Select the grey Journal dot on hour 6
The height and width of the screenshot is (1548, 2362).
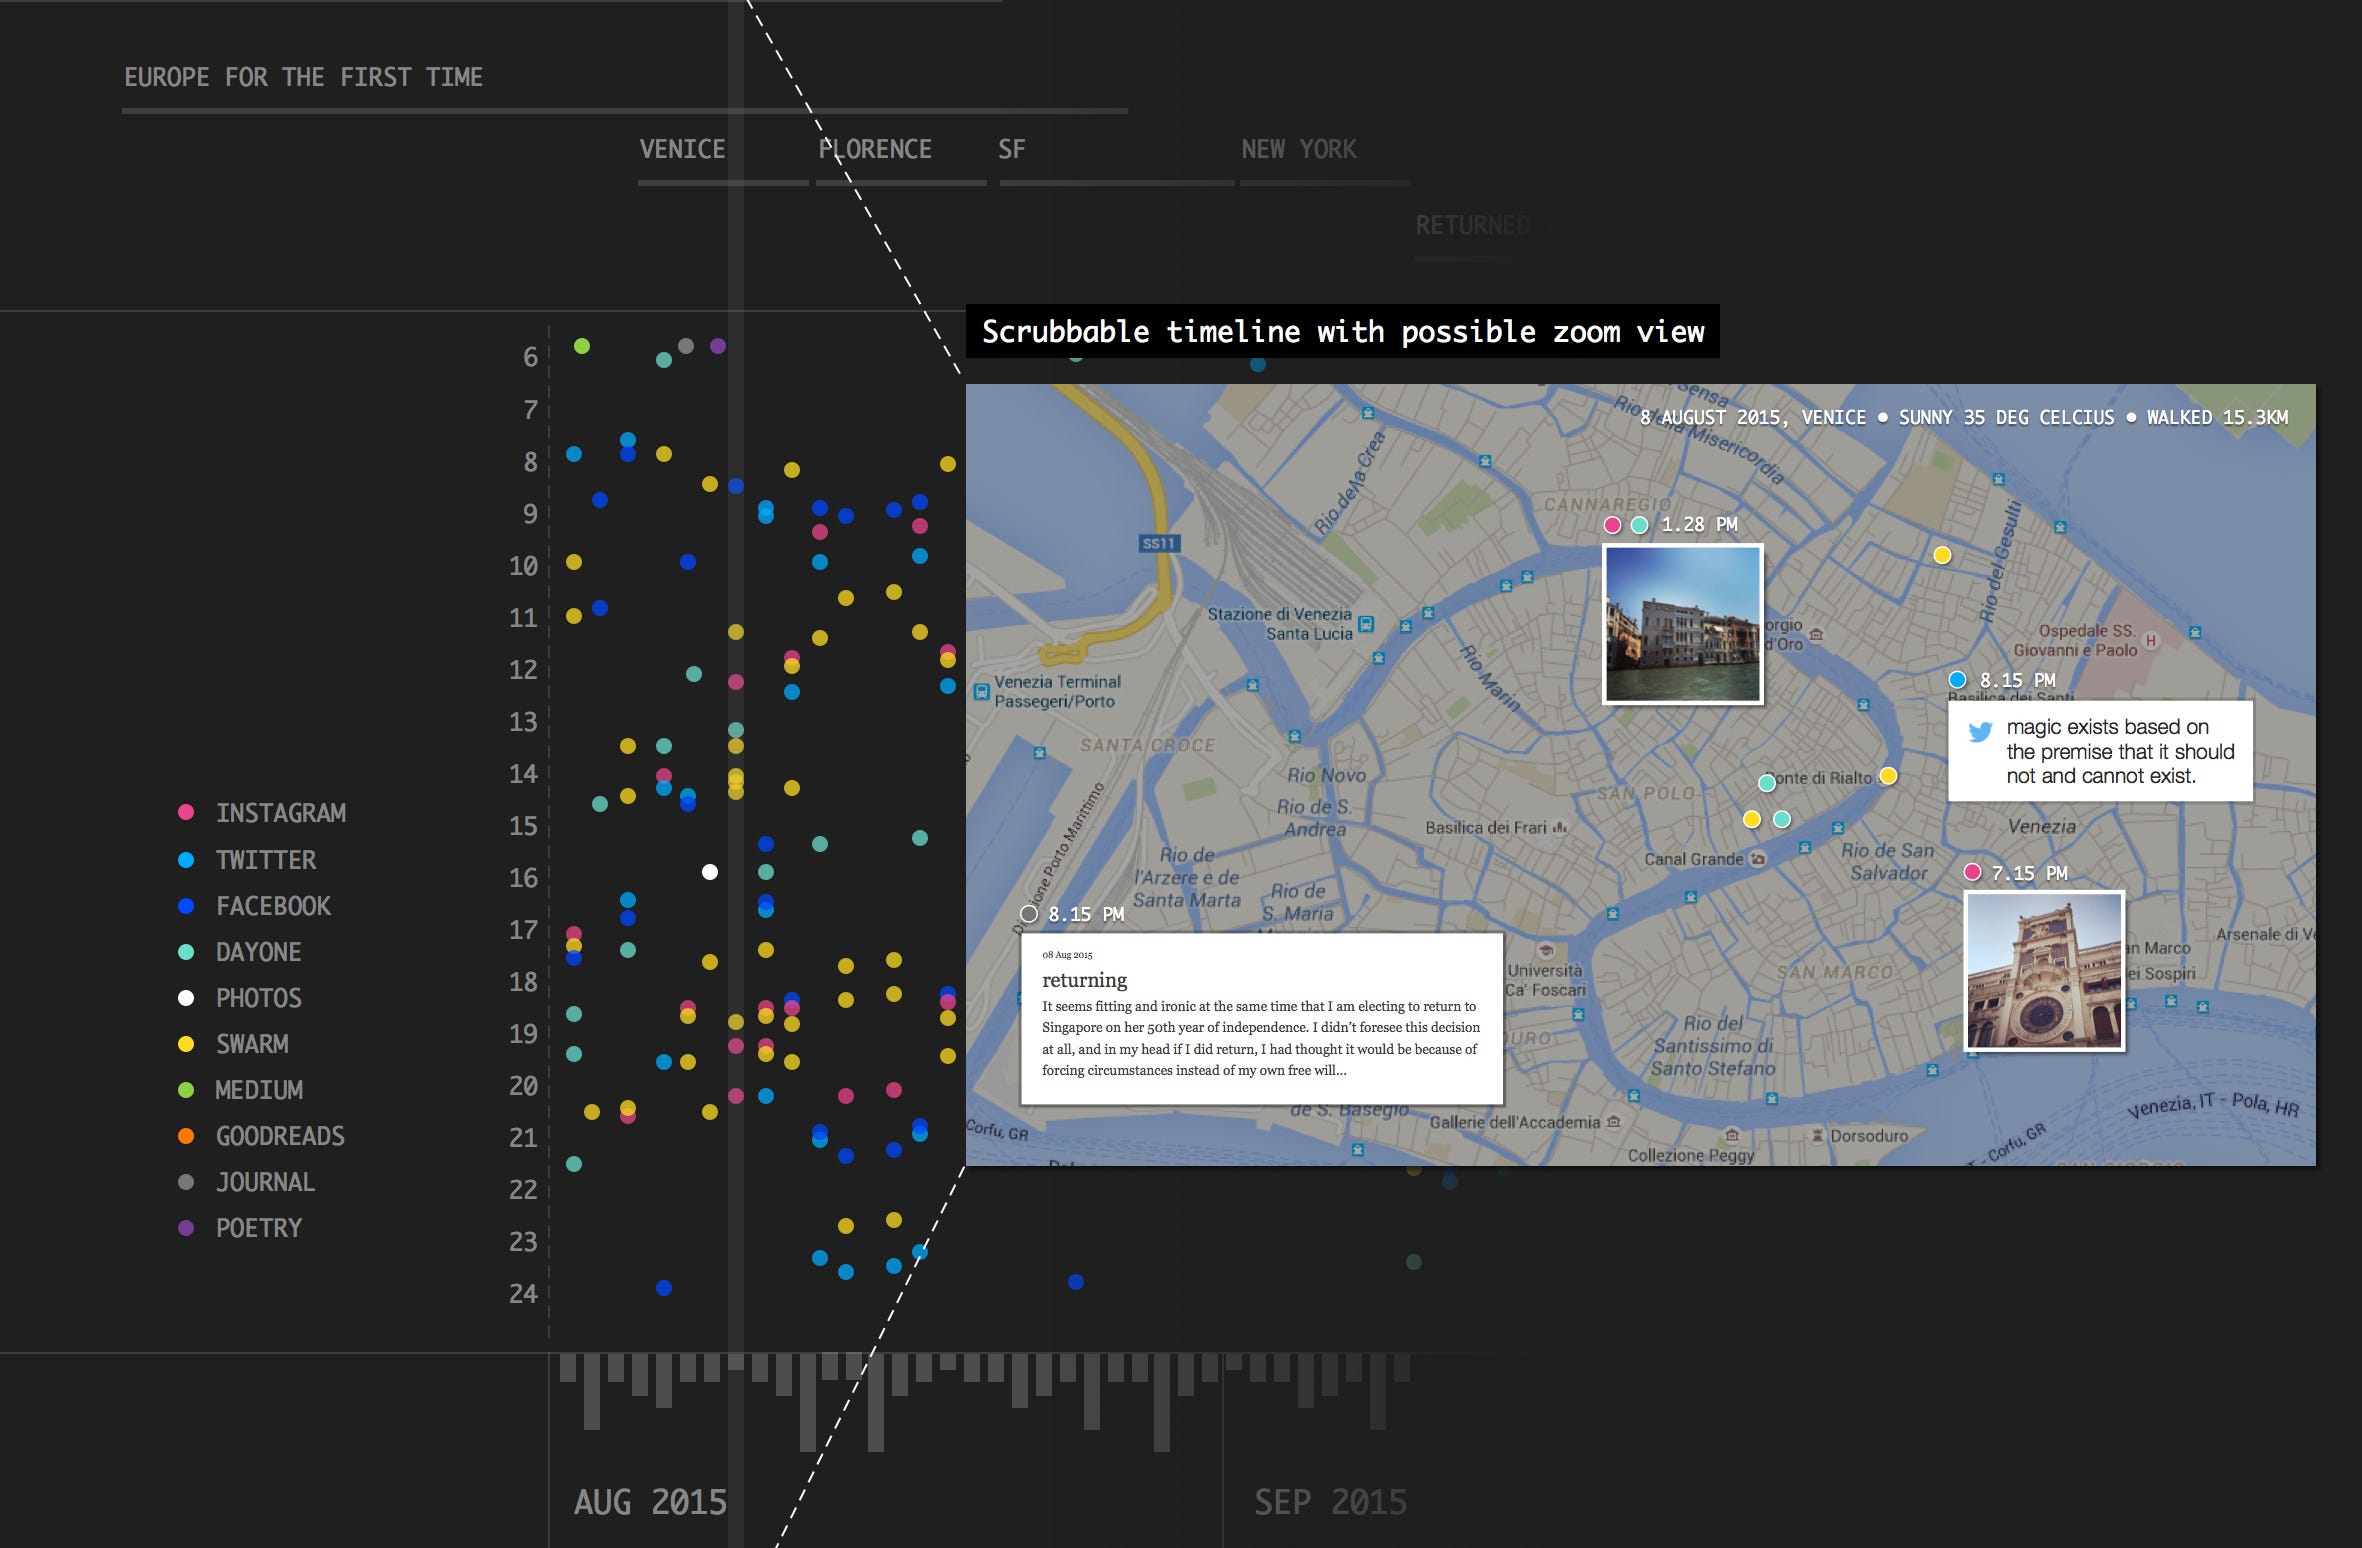pyautogui.click(x=686, y=346)
